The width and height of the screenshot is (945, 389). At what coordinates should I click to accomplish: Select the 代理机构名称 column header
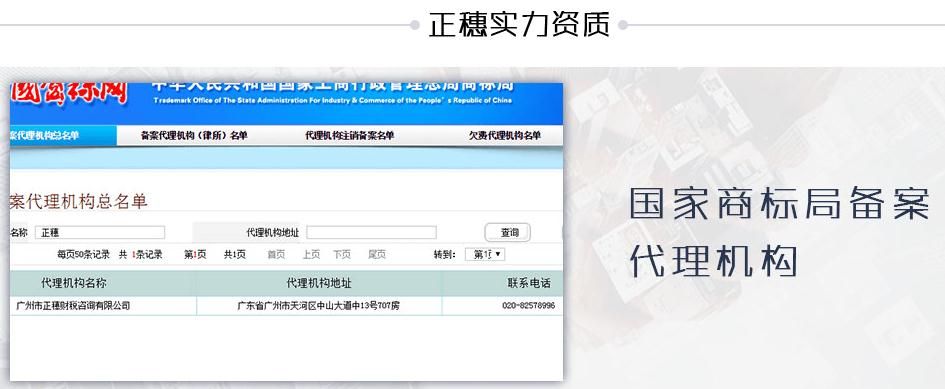coord(74,283)
